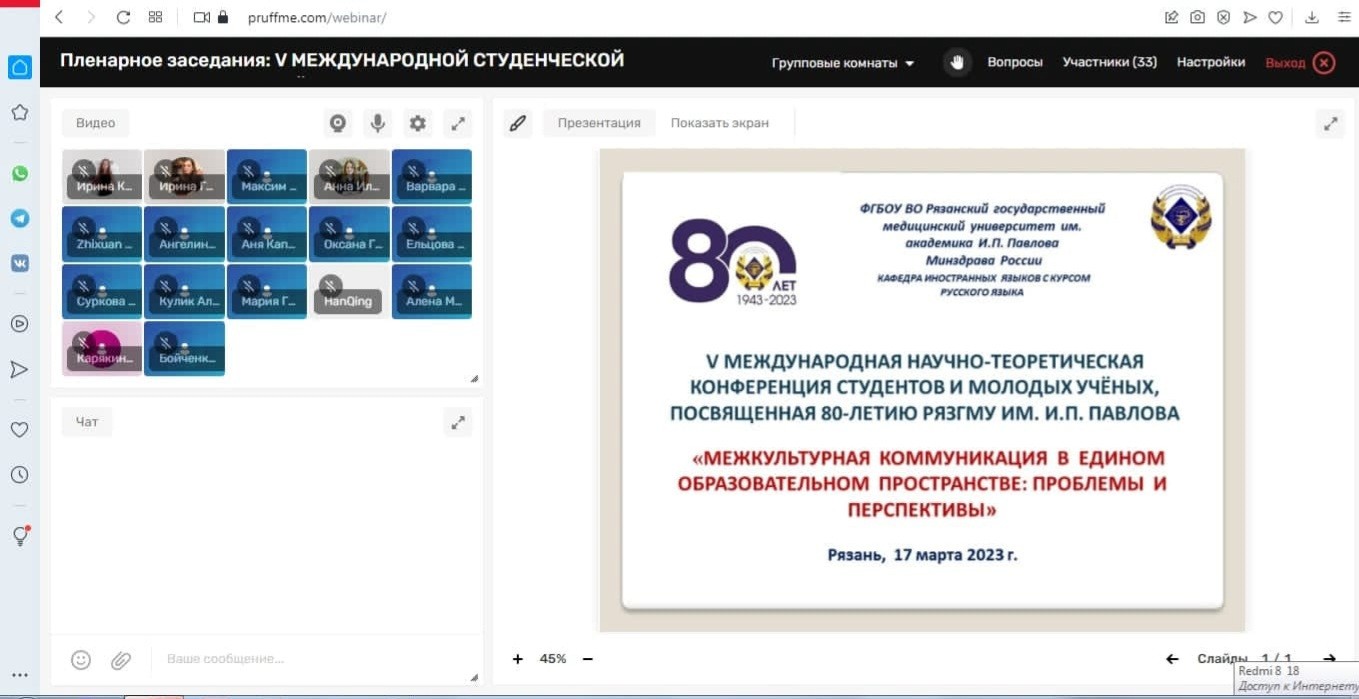
Task: Toggle your webcam on
Action: [x=338, y=123]
